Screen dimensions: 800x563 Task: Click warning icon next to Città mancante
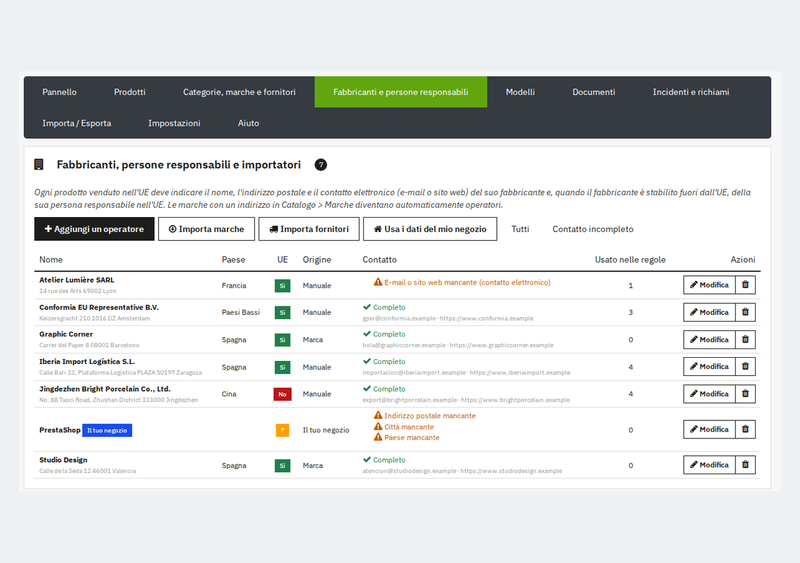coord(378,426)
